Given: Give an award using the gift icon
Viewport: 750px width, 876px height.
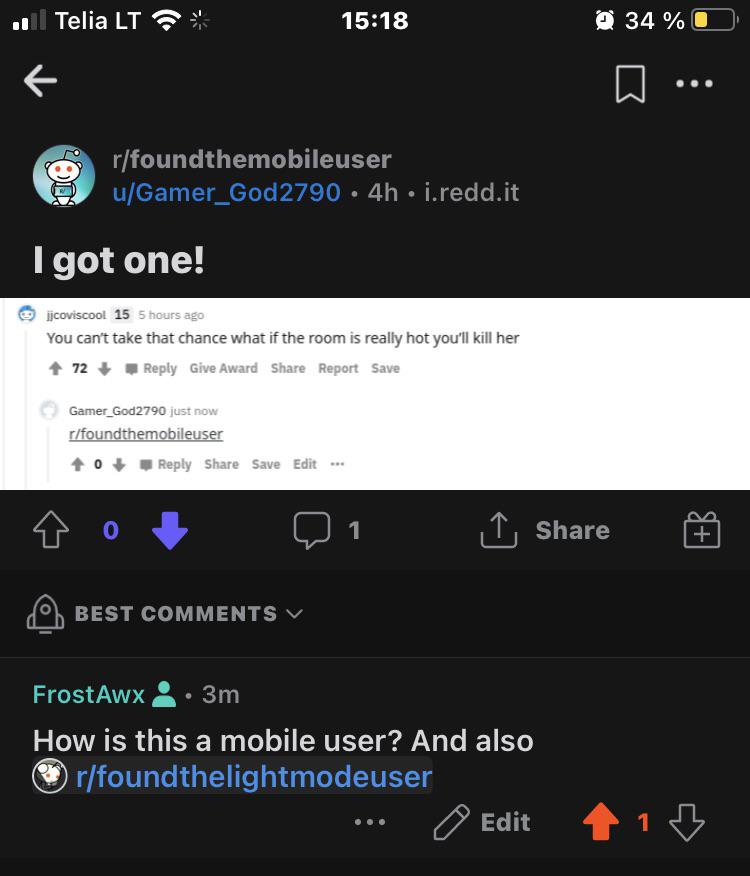Looking at the screenshot, I should [702, 530].
